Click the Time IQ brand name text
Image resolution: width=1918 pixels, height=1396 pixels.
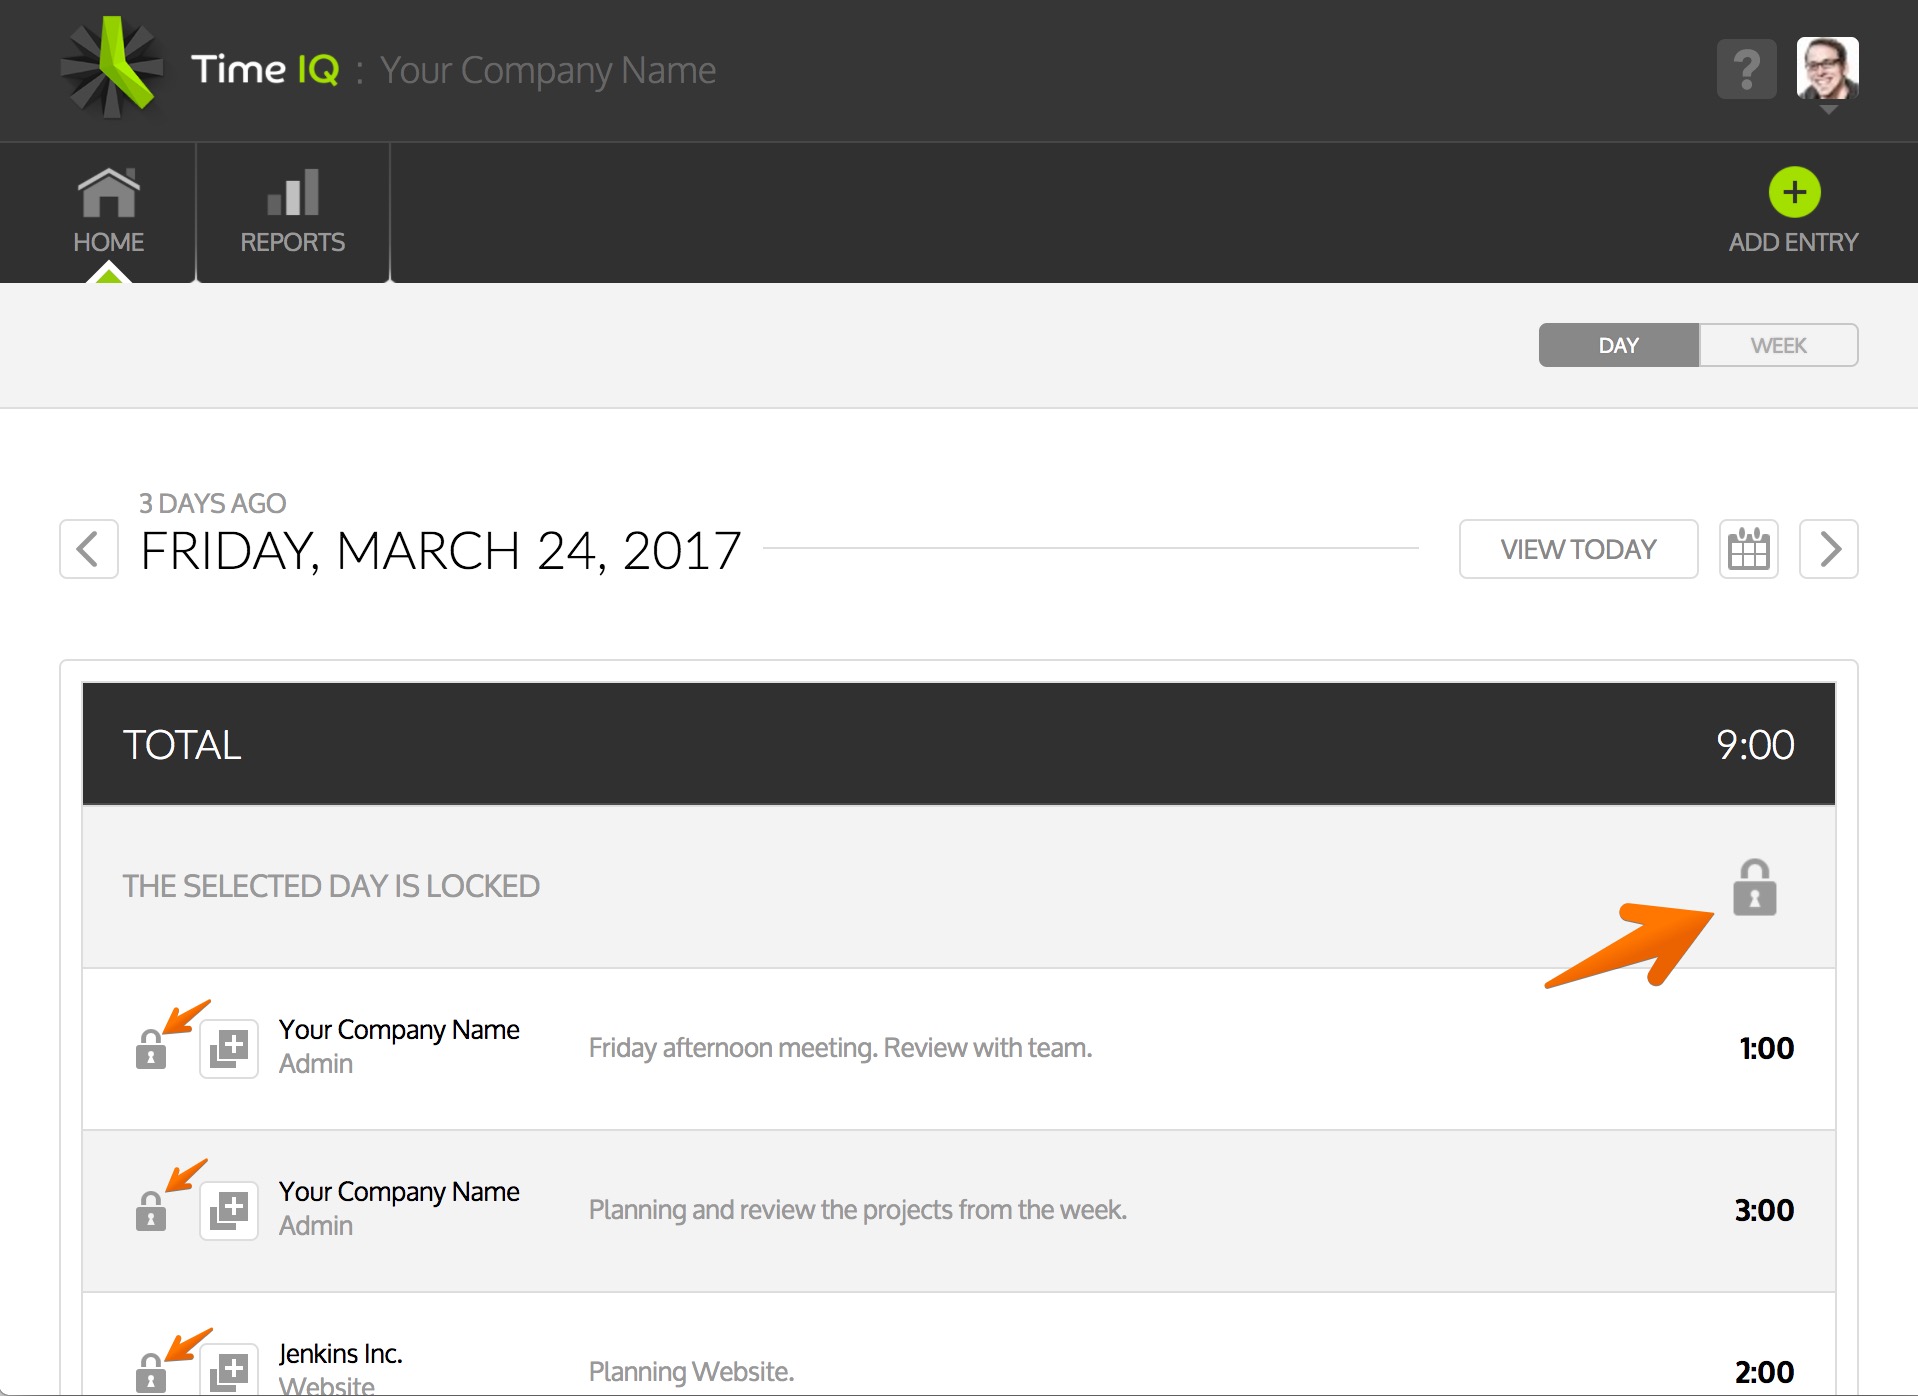tap(265, 70)
